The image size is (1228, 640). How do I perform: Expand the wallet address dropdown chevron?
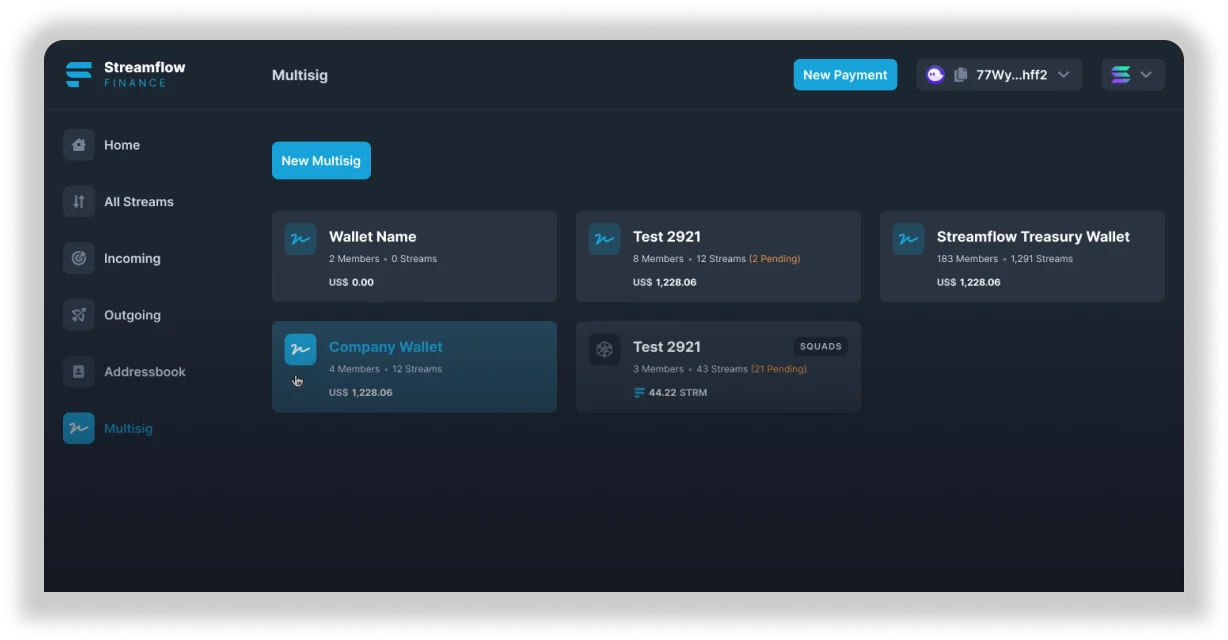(1064, 75)
